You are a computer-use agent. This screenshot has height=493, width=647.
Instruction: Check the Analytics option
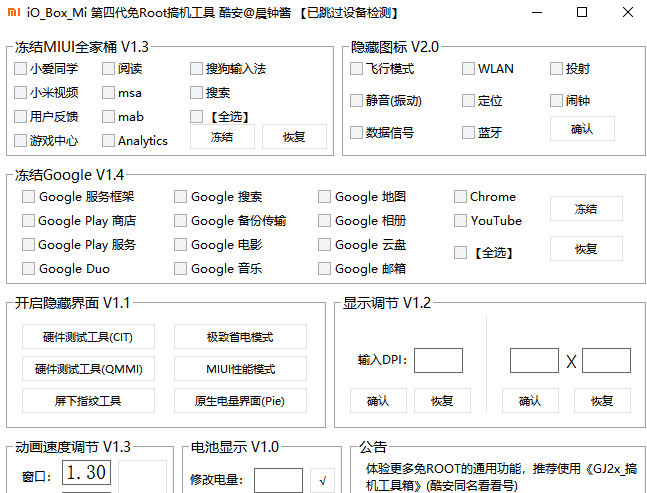tap(108, 140)
